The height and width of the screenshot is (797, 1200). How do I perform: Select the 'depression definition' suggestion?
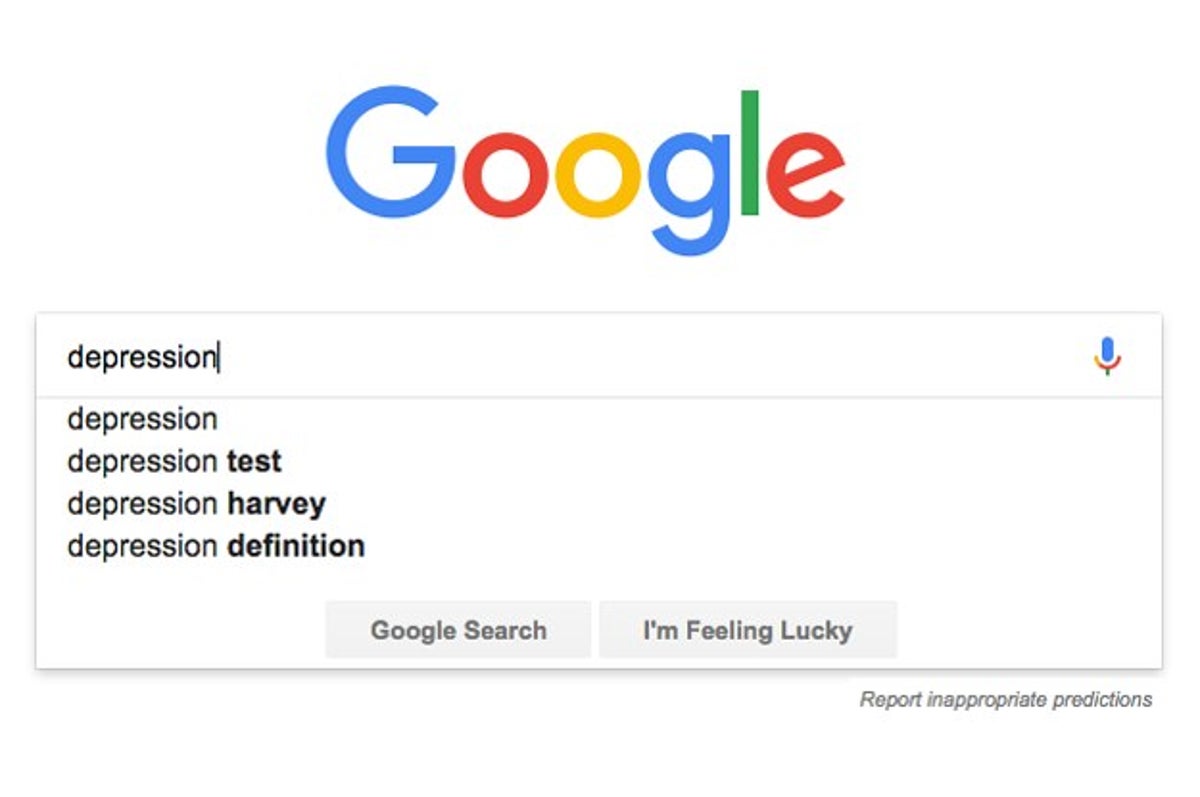coord(215,546)
